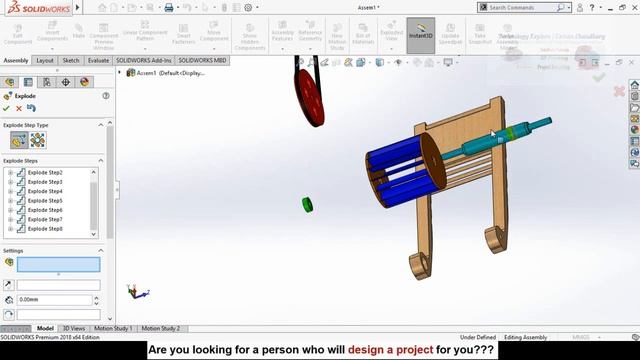
Task: Open the Motion Study 2 tab
Action: point(161,329)
